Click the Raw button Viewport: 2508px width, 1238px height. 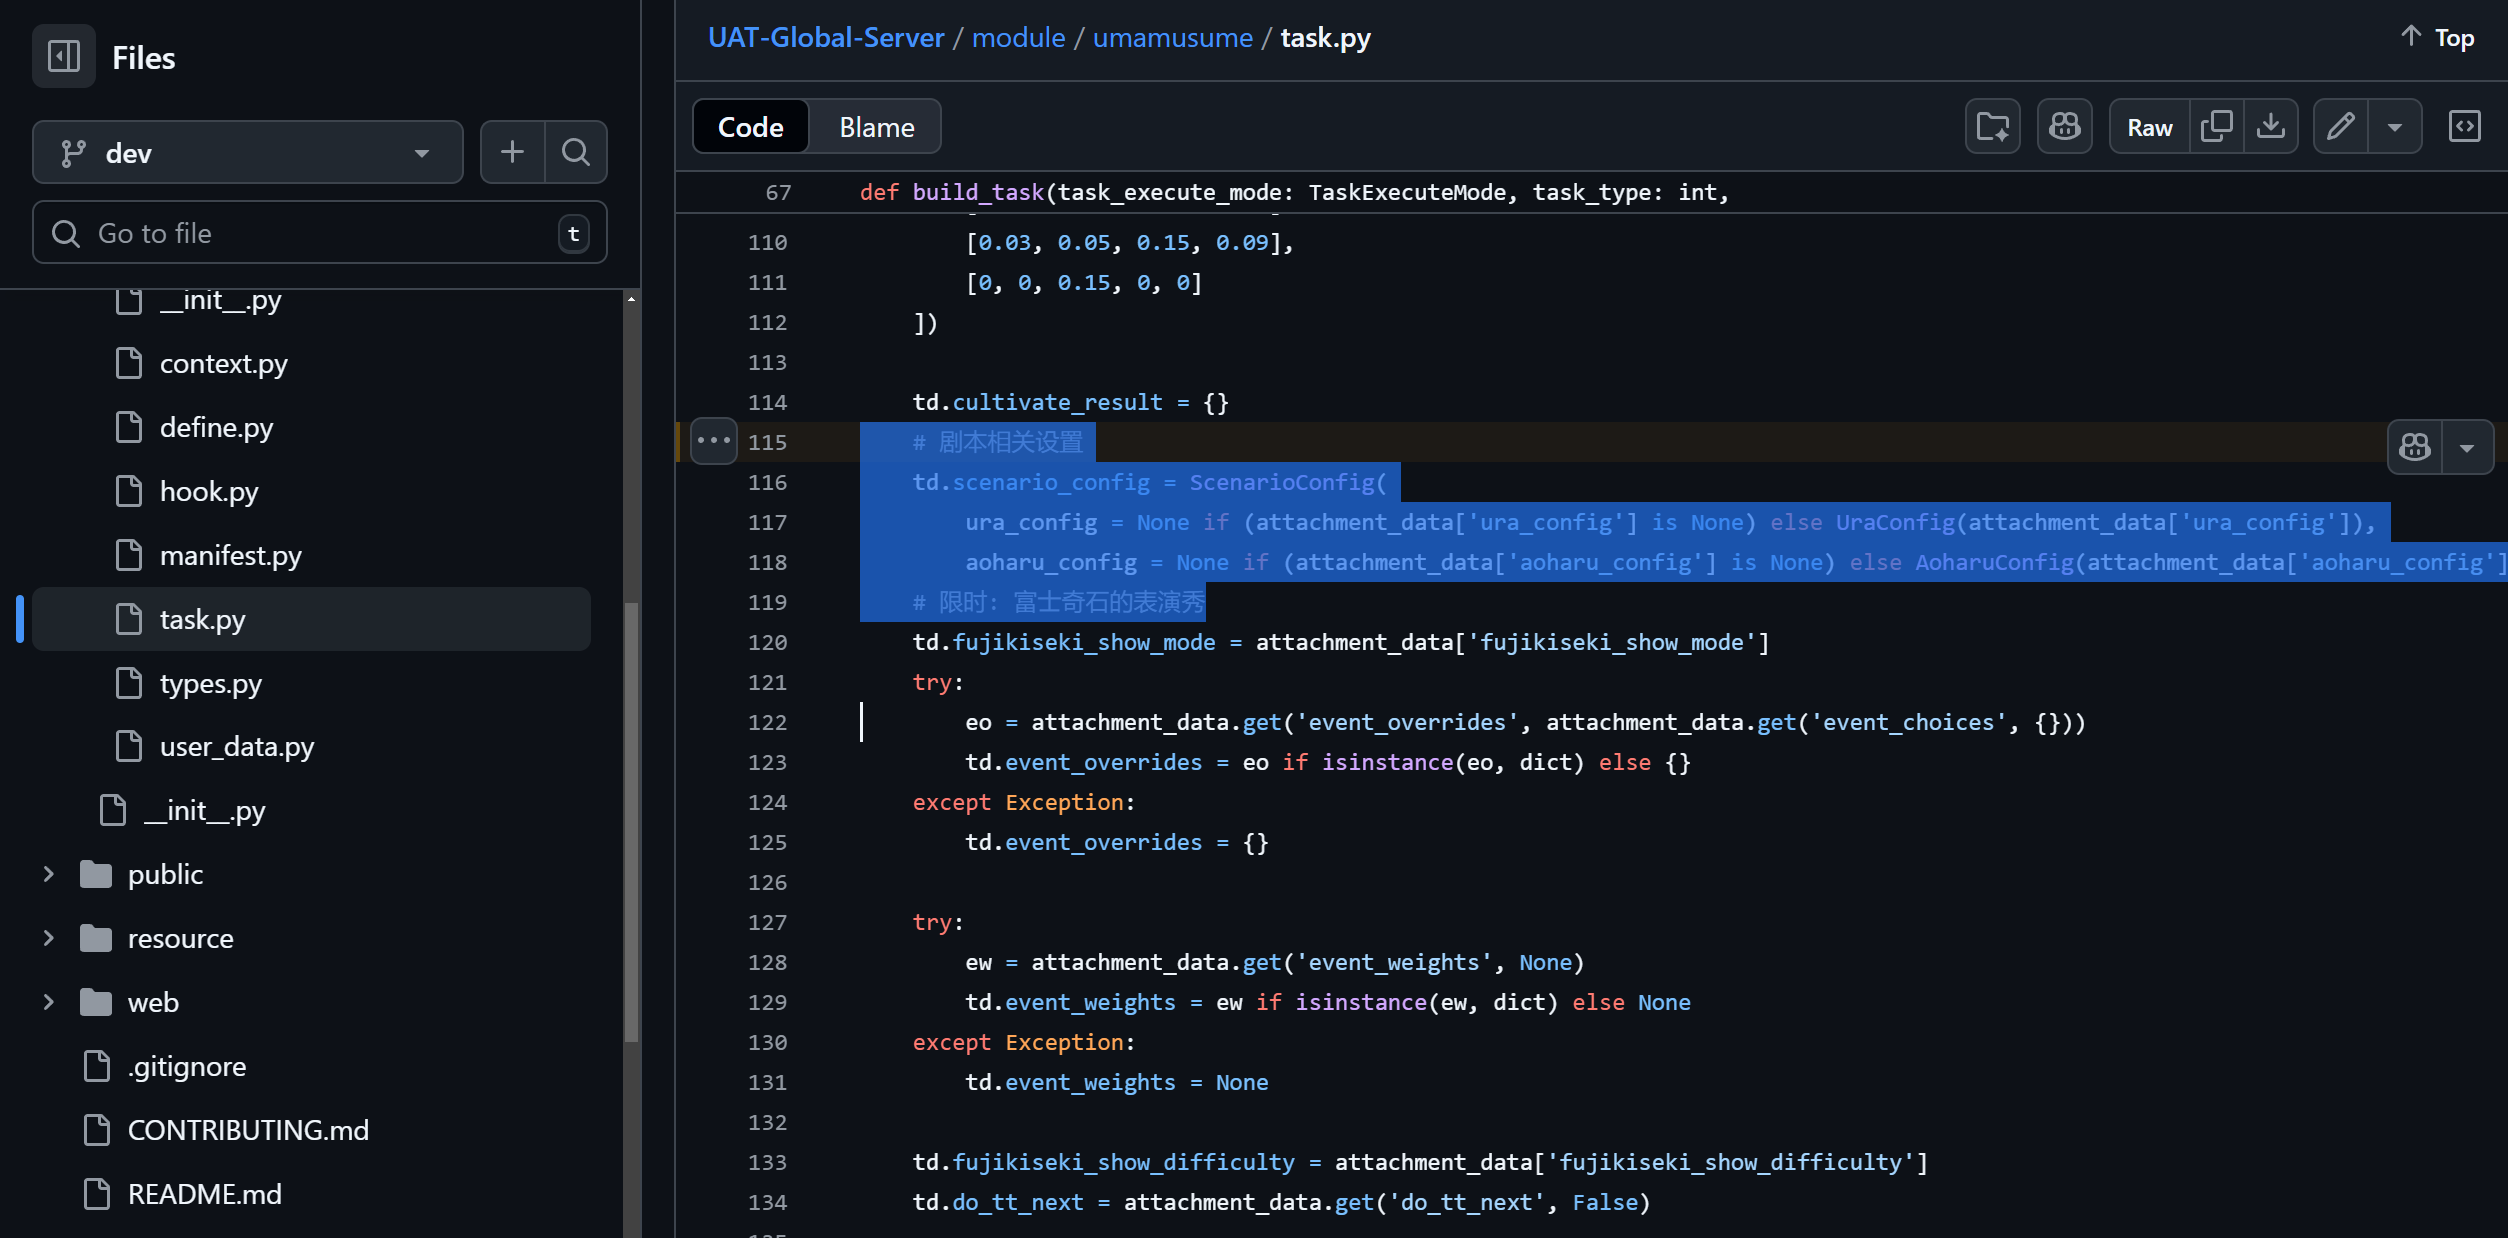(x=2149, y=127)
